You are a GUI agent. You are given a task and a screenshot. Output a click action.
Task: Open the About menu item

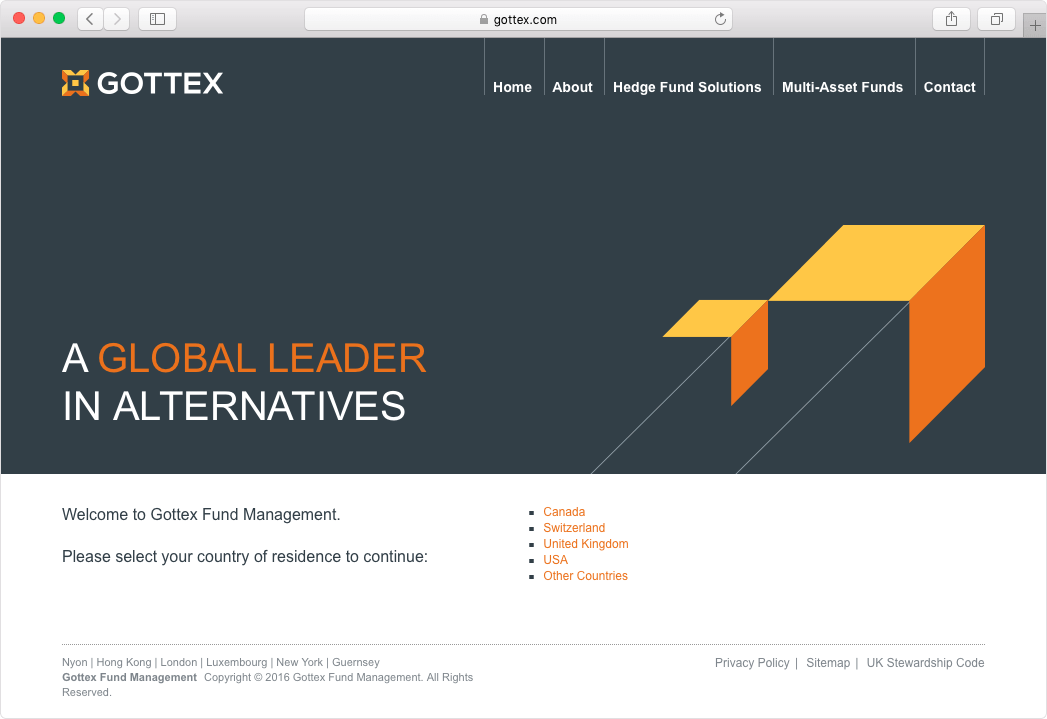572,87
